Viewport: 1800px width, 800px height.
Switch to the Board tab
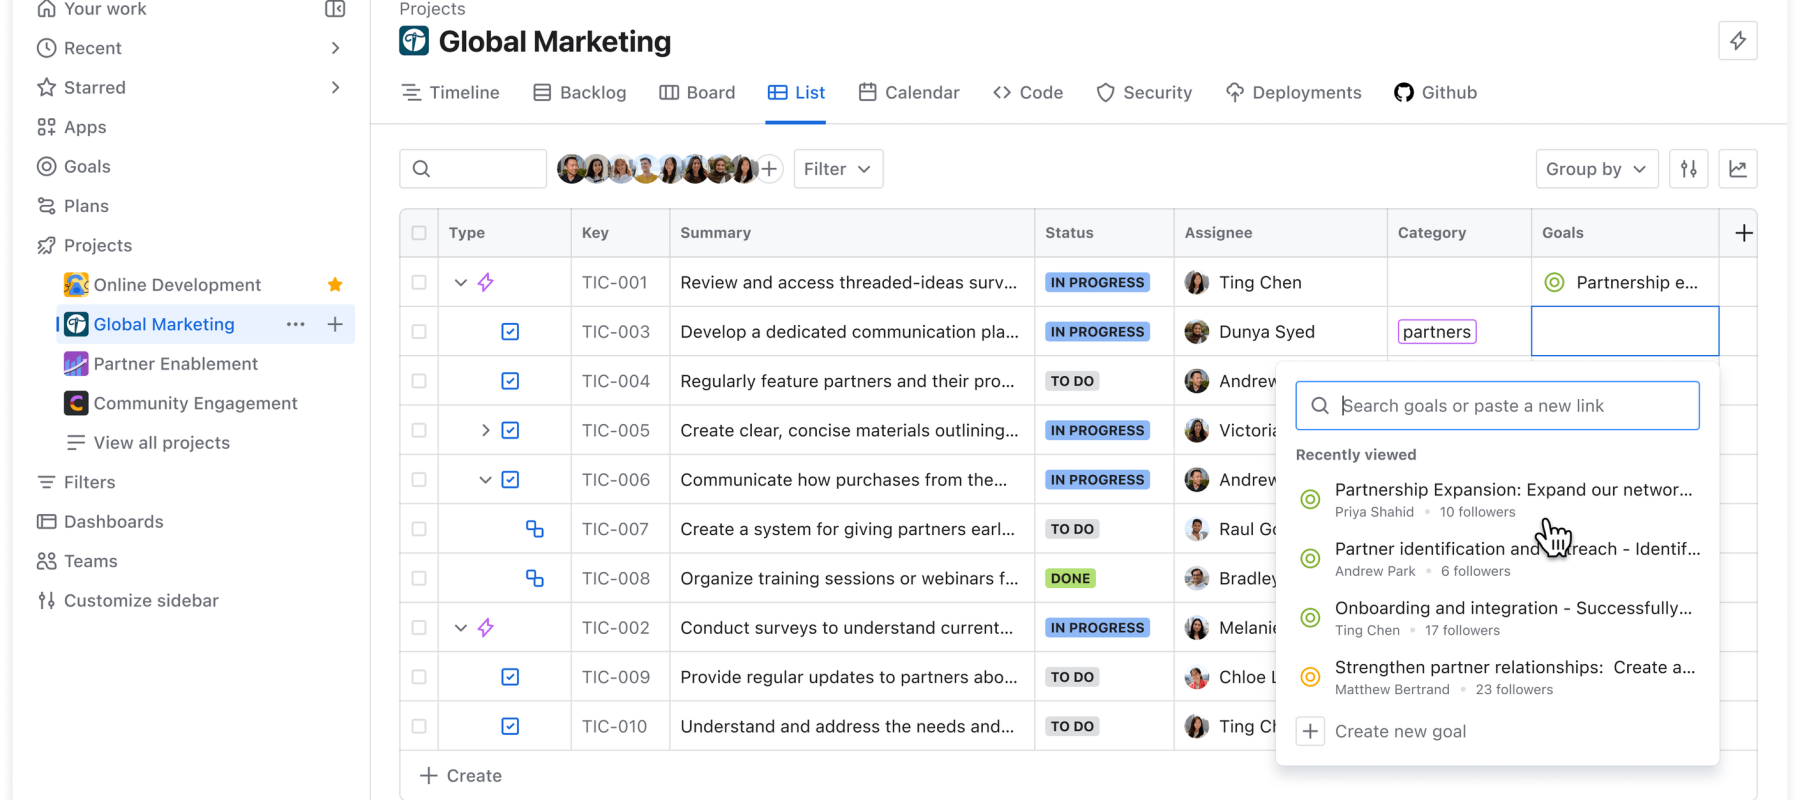click(697, 93)
